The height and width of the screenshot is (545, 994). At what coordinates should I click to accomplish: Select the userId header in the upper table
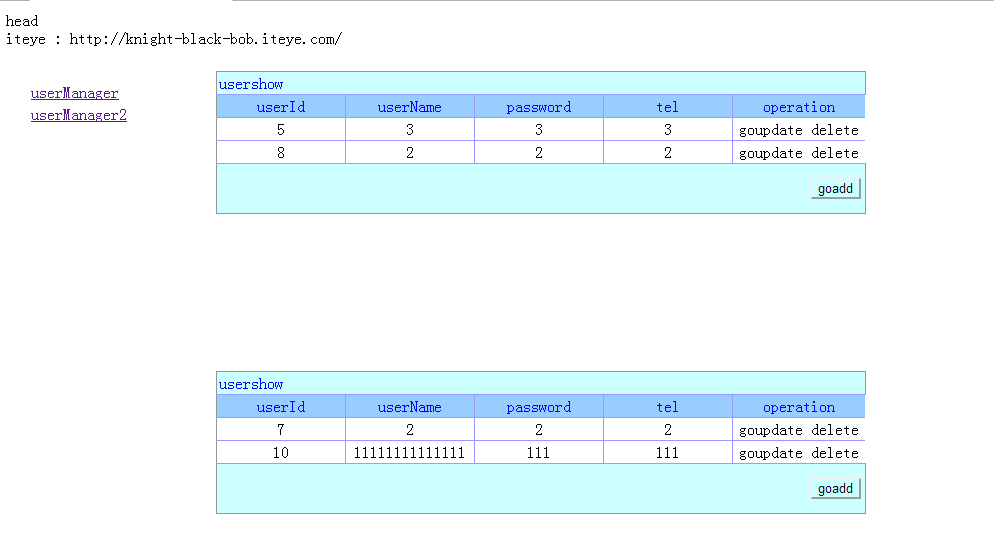(x=281, y=106)
